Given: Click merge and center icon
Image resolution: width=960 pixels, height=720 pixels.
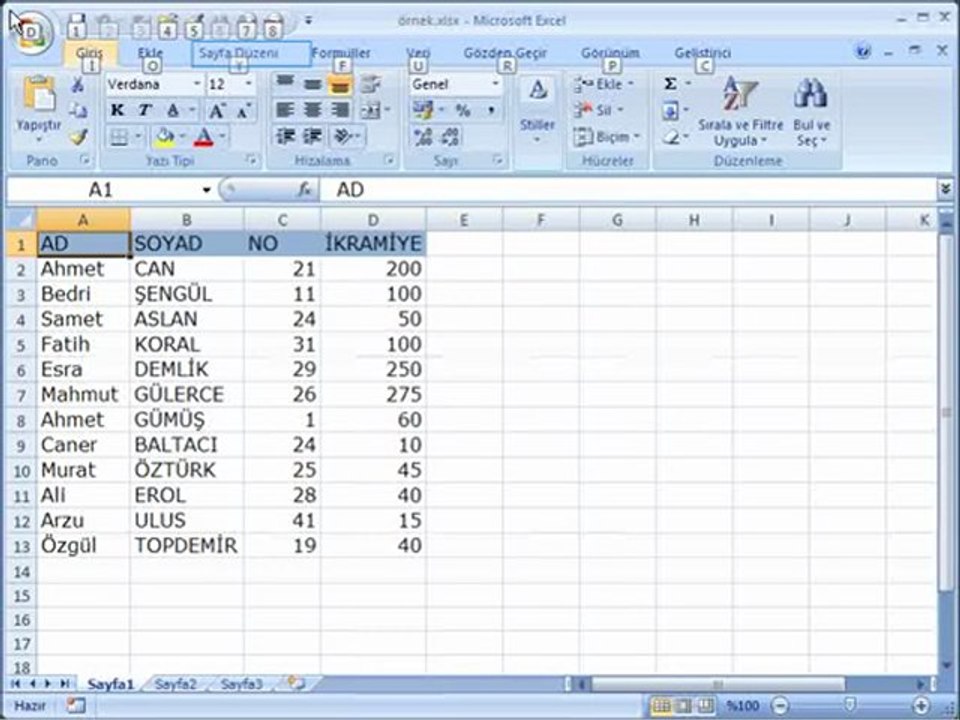Looking at the screenshot, I should (370, 110).
